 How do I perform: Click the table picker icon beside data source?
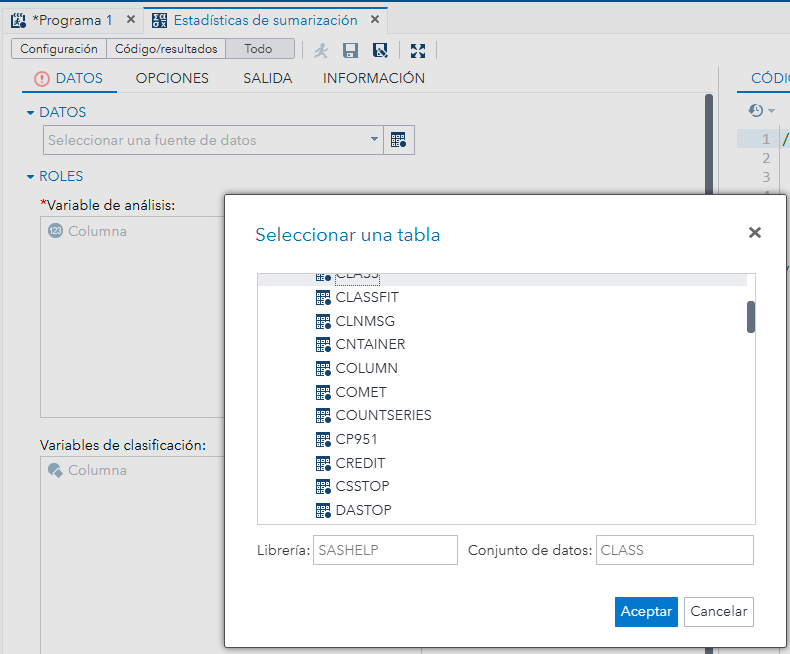point(399,141)
